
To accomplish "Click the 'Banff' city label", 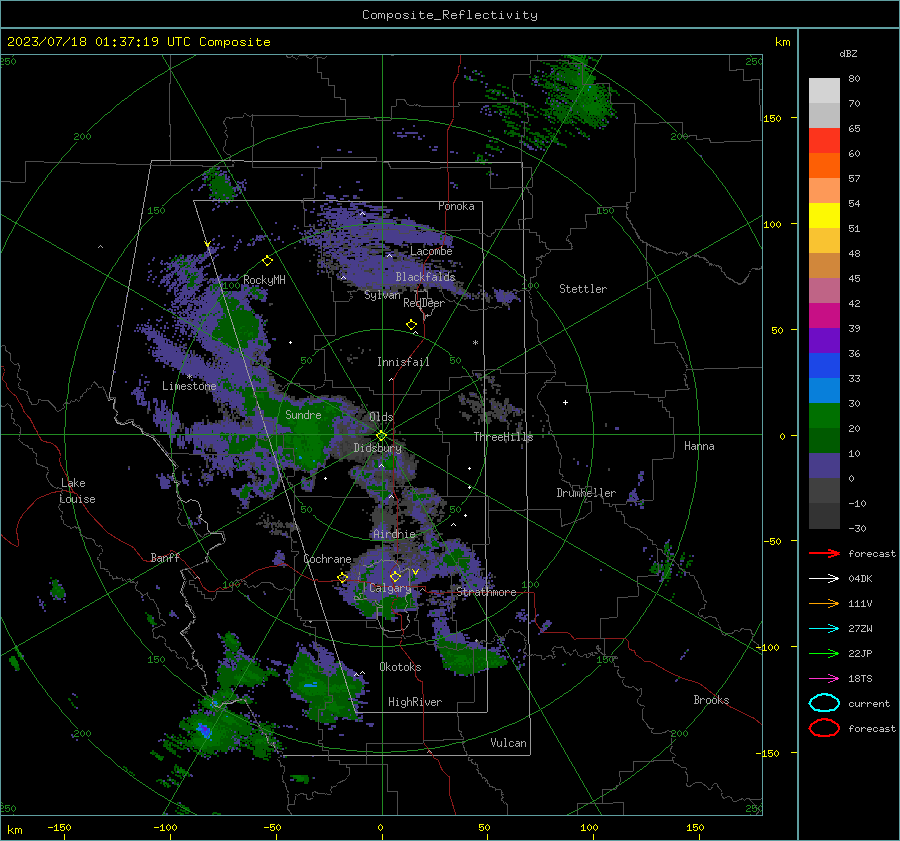I will pos(165,557).
